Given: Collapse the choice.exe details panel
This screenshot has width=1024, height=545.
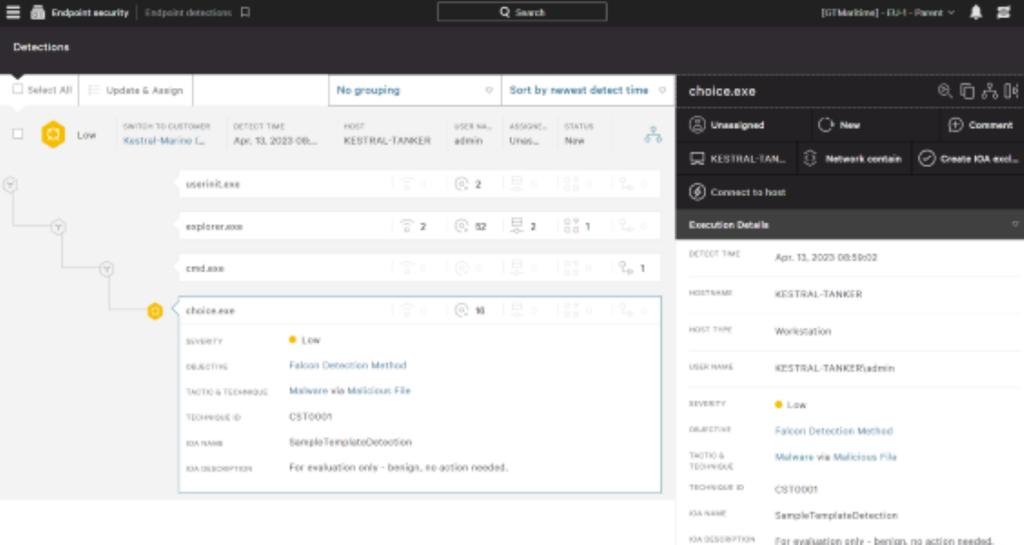Looking at the screenshot, I should pos(1011,91).
